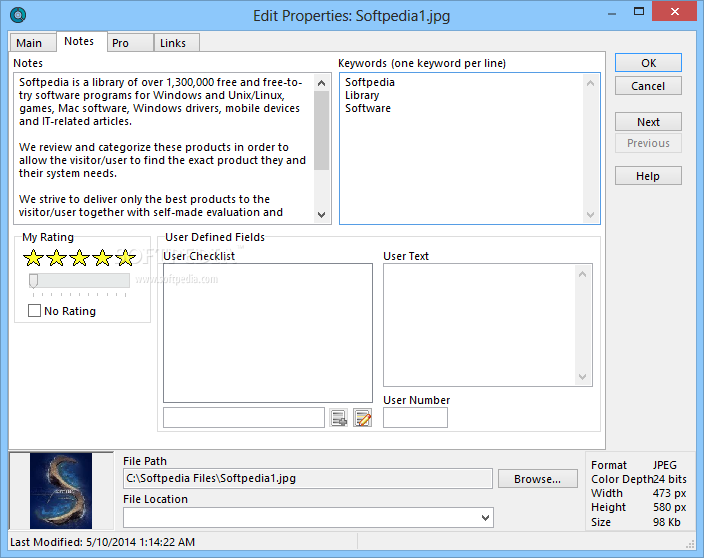
Task: Click the application icon in title bar
Action: click(x=18, y=15)
